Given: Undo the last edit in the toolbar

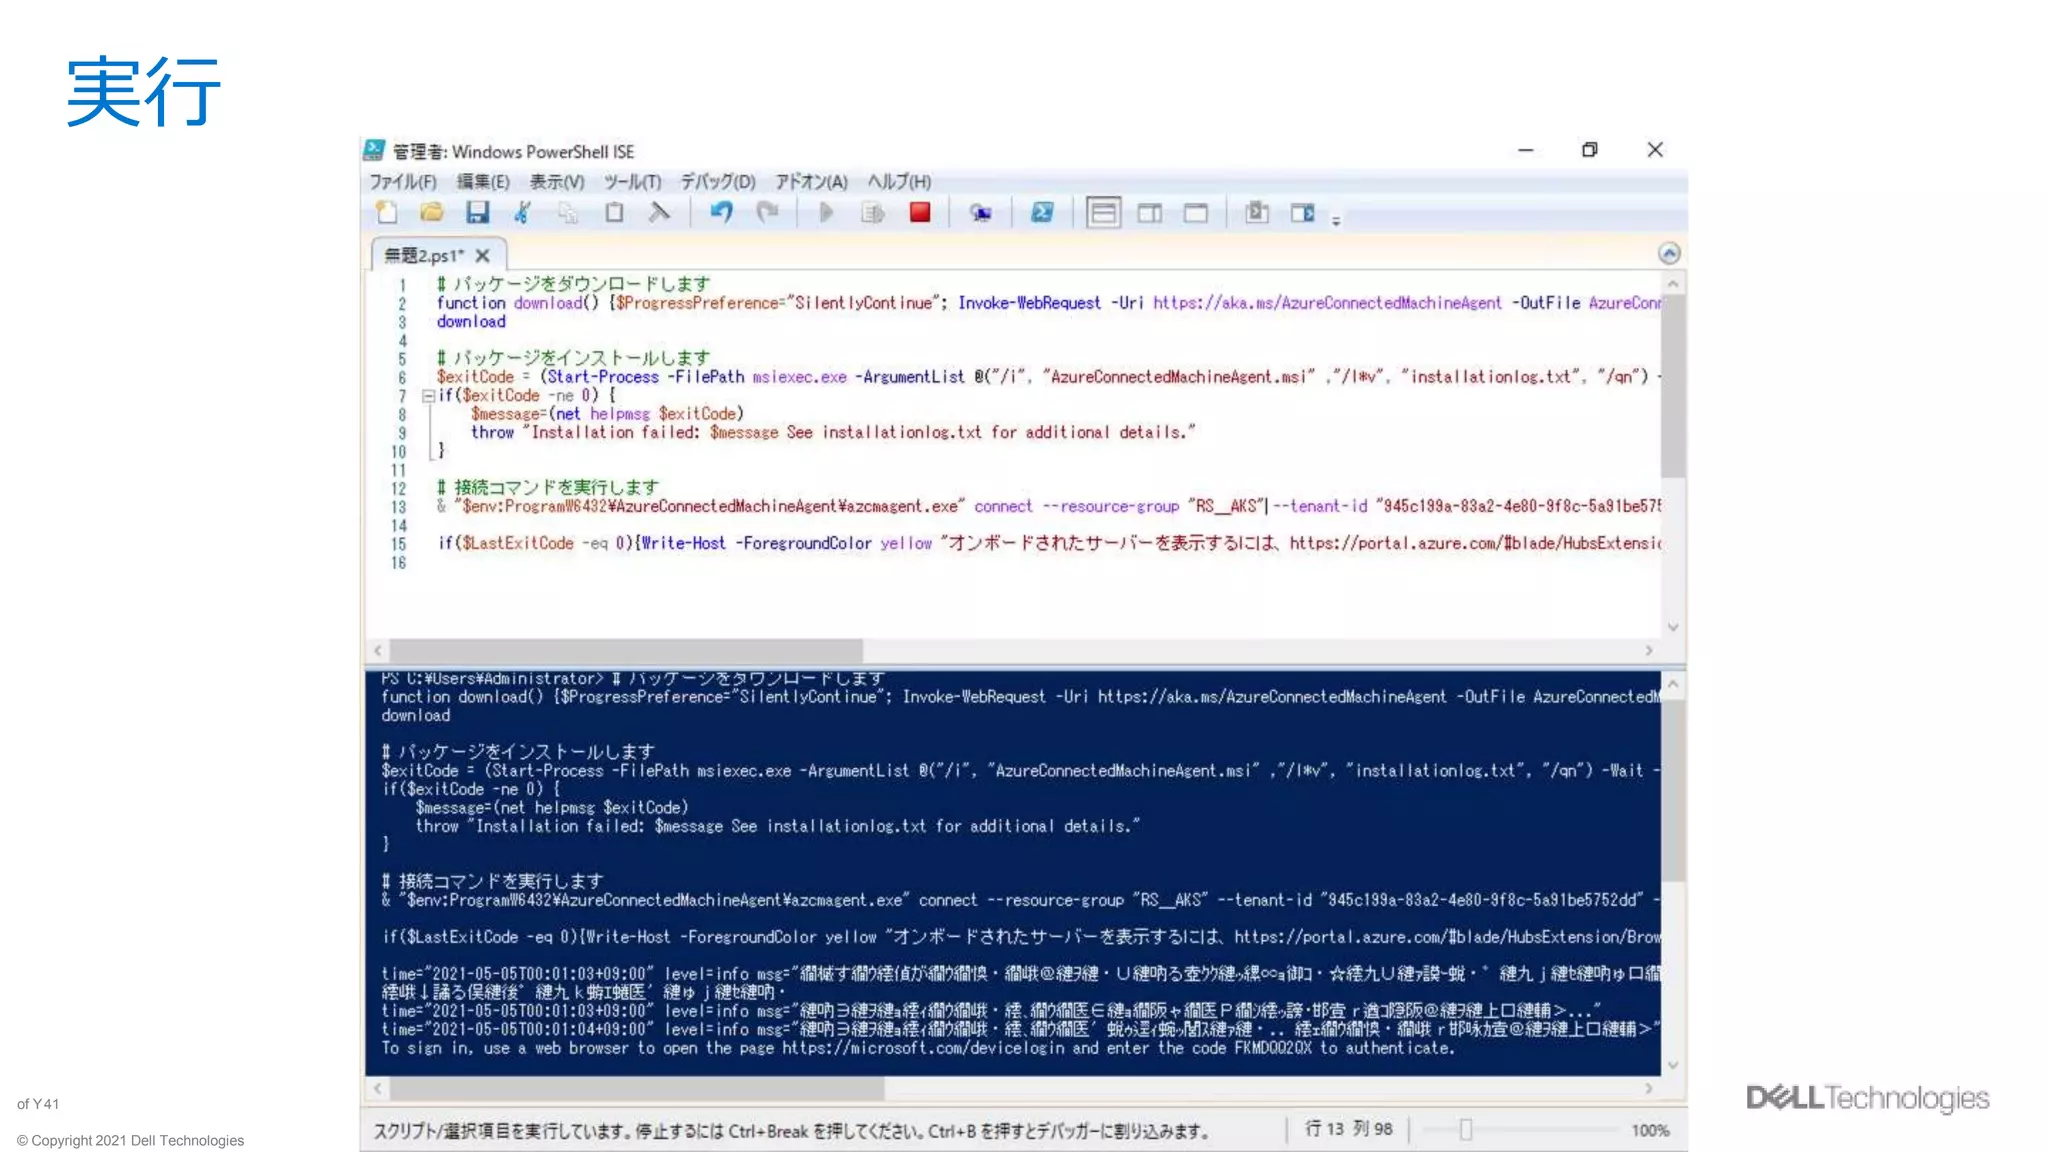Looking at the screenshot, I should pyautogui.click(x=721, y=213).
